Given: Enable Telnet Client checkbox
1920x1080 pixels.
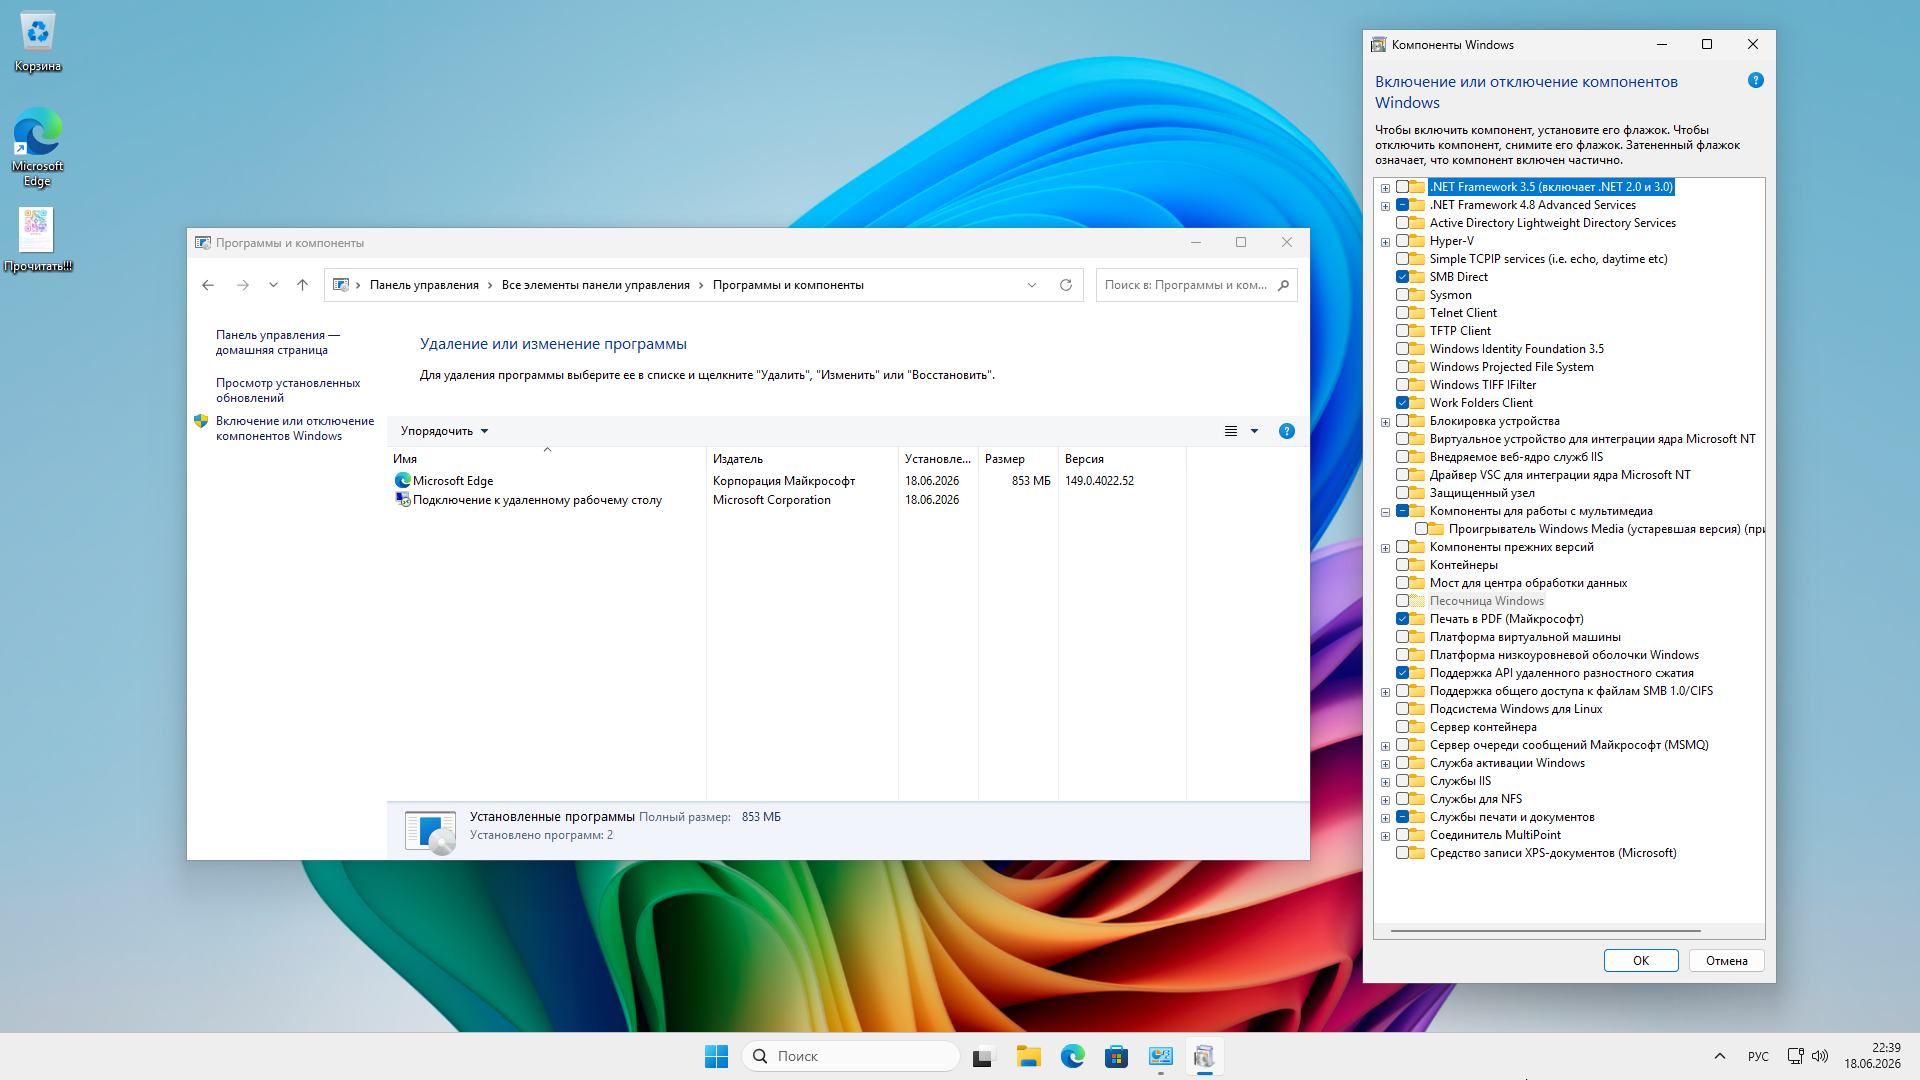Looking at the screenshot, I should pyautogui.click(x=1402, y=313).
